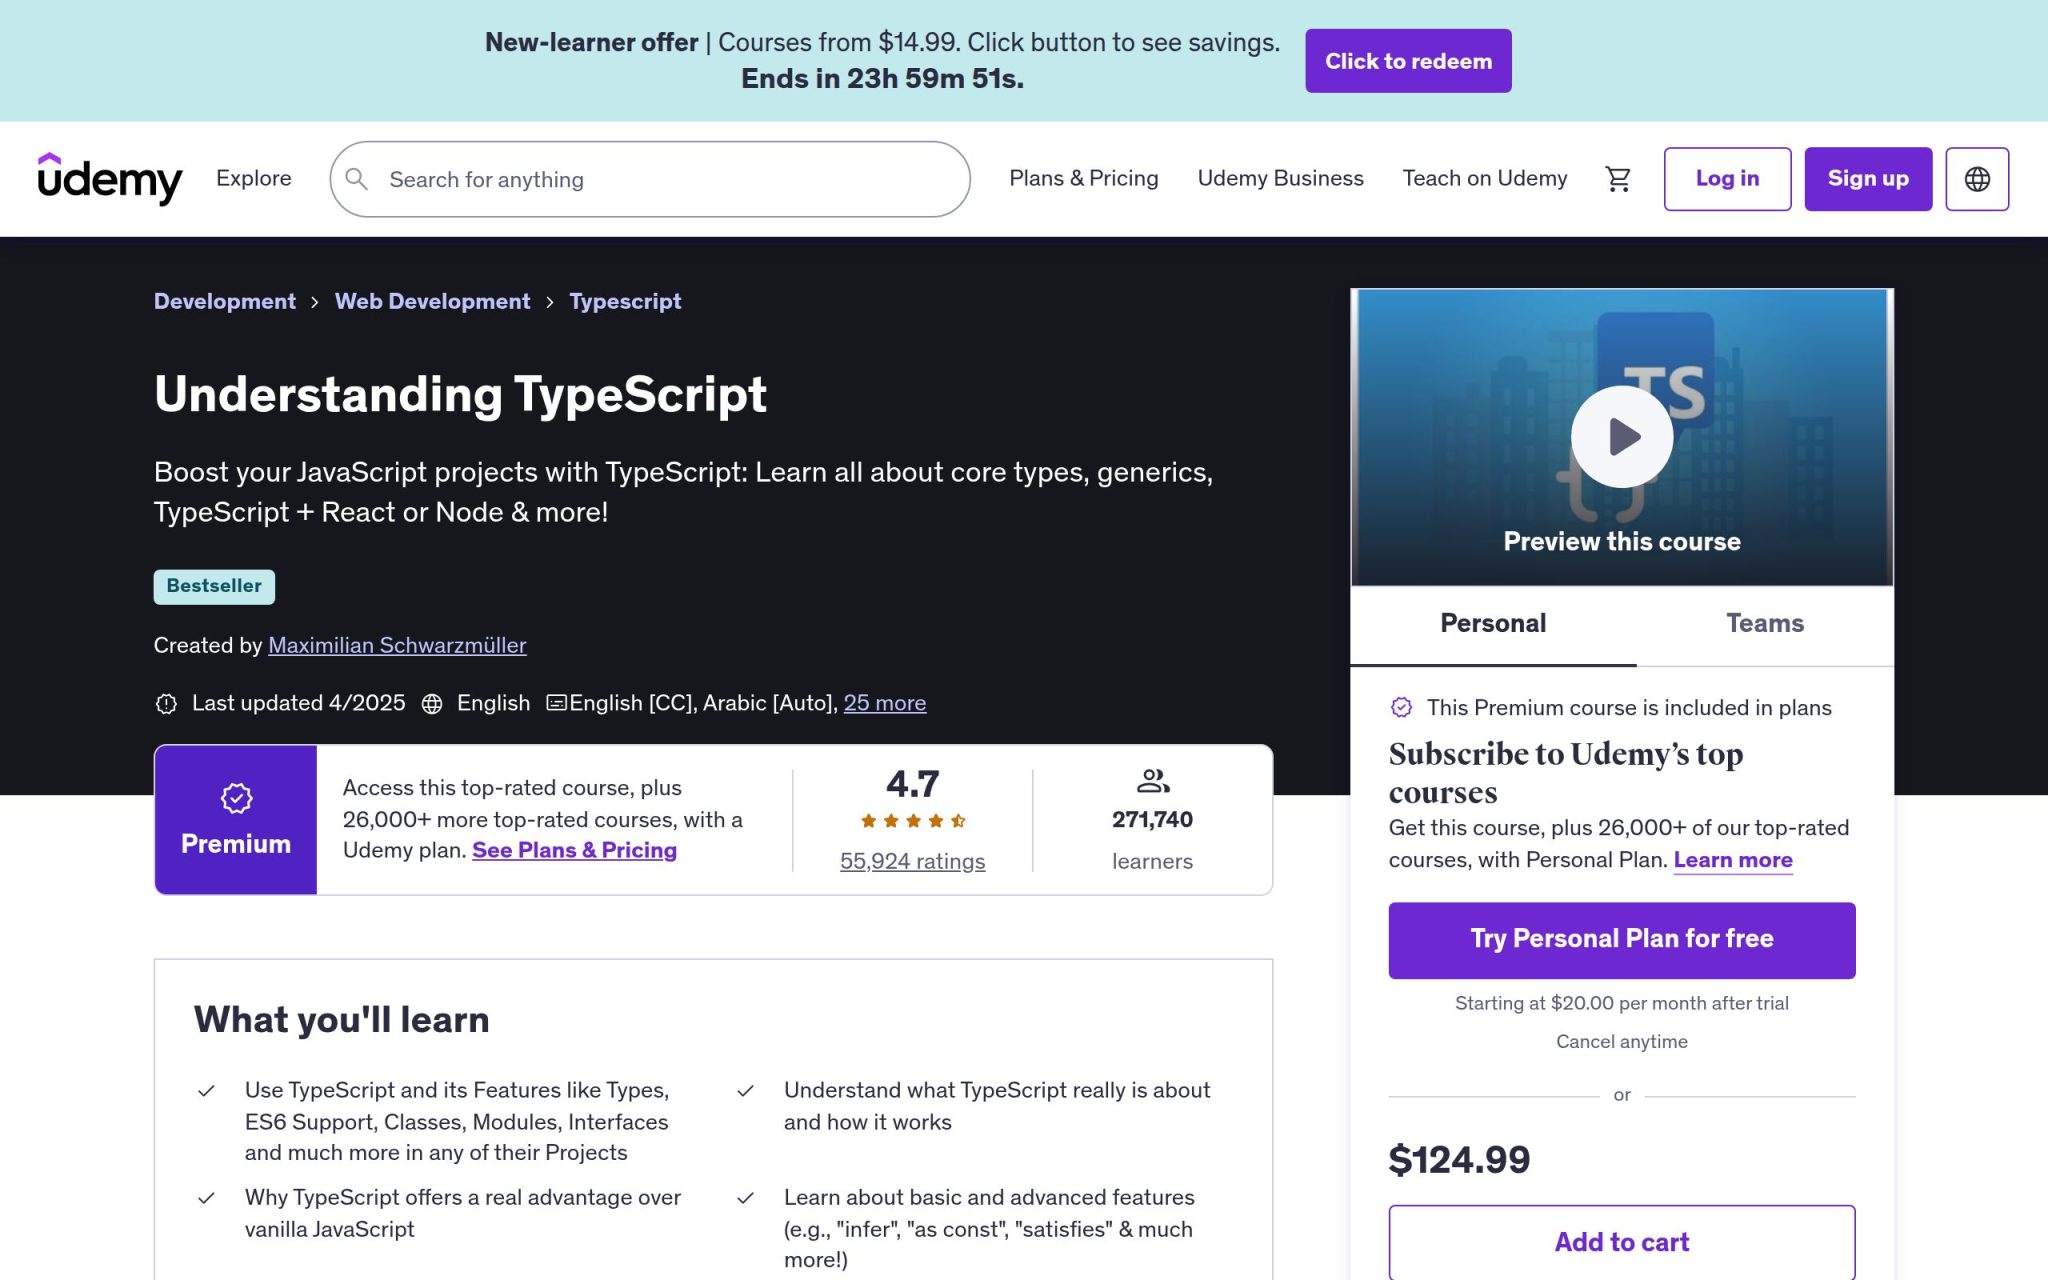Select the Personal tab

(x=1493, y=624)
